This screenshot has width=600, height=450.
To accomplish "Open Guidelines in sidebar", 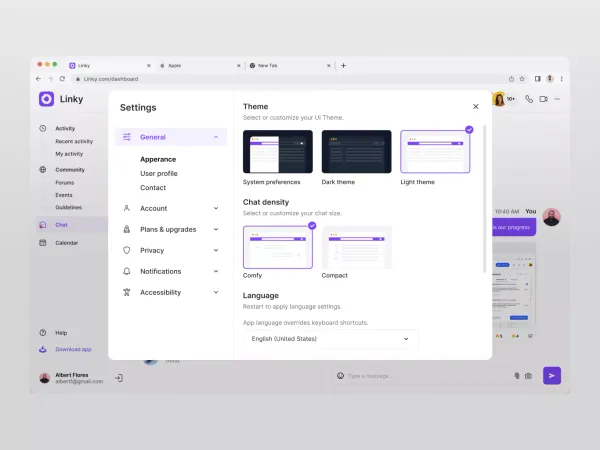I will click(x=68, y=207).
